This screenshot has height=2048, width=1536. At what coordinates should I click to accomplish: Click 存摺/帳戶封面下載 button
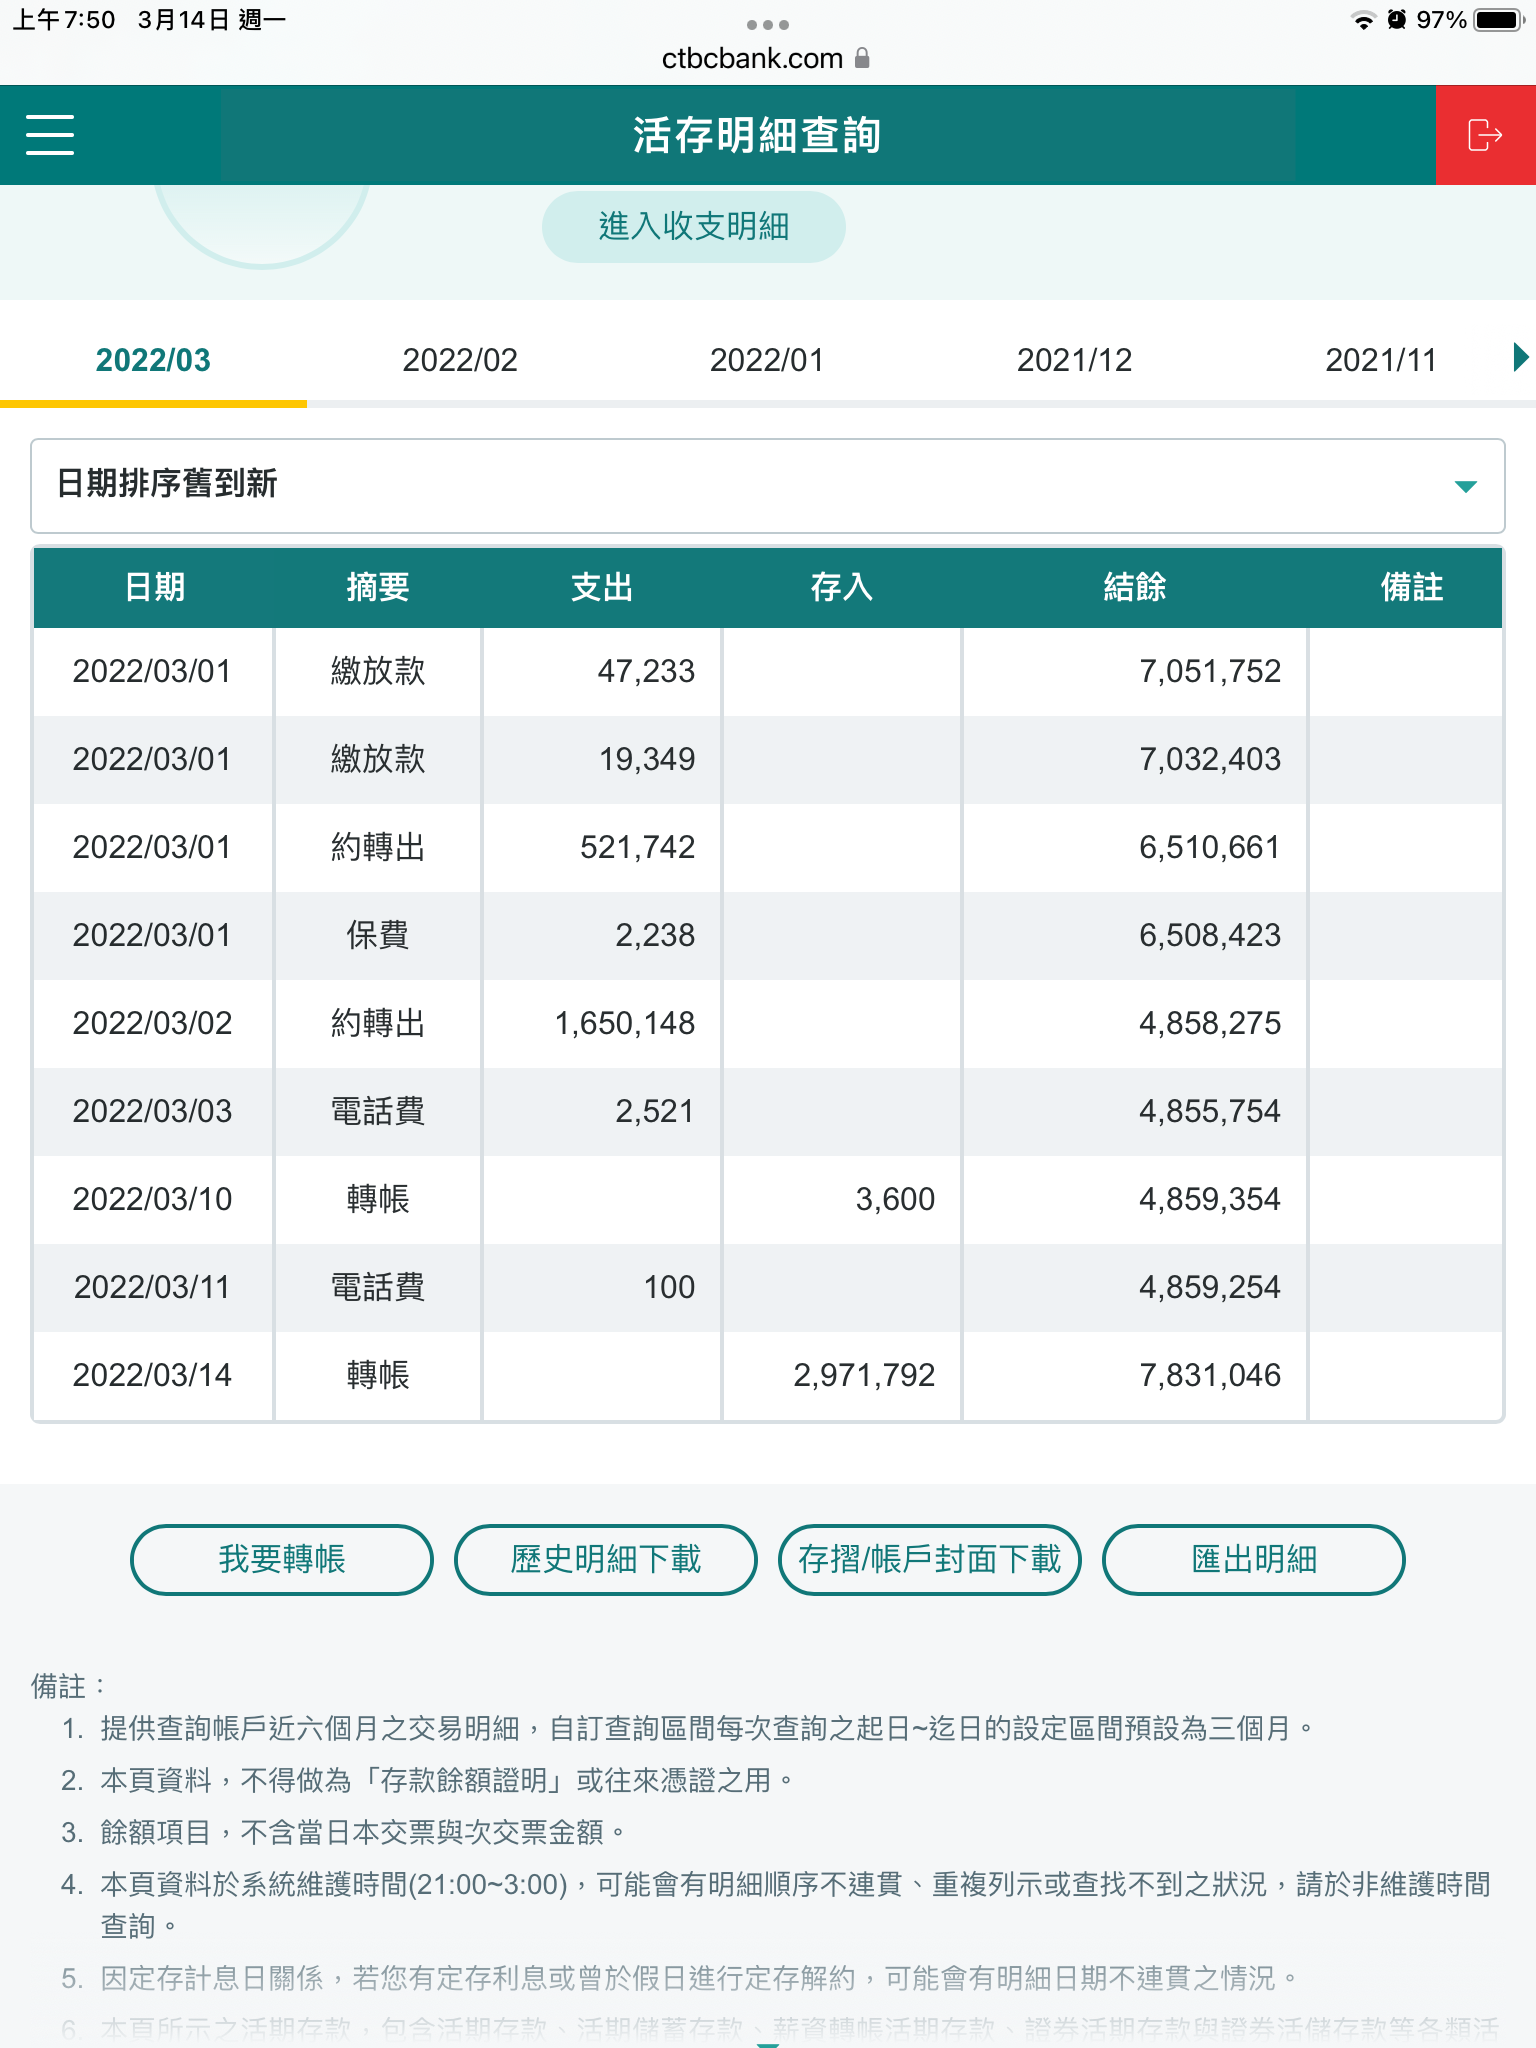coord(929,1559)
